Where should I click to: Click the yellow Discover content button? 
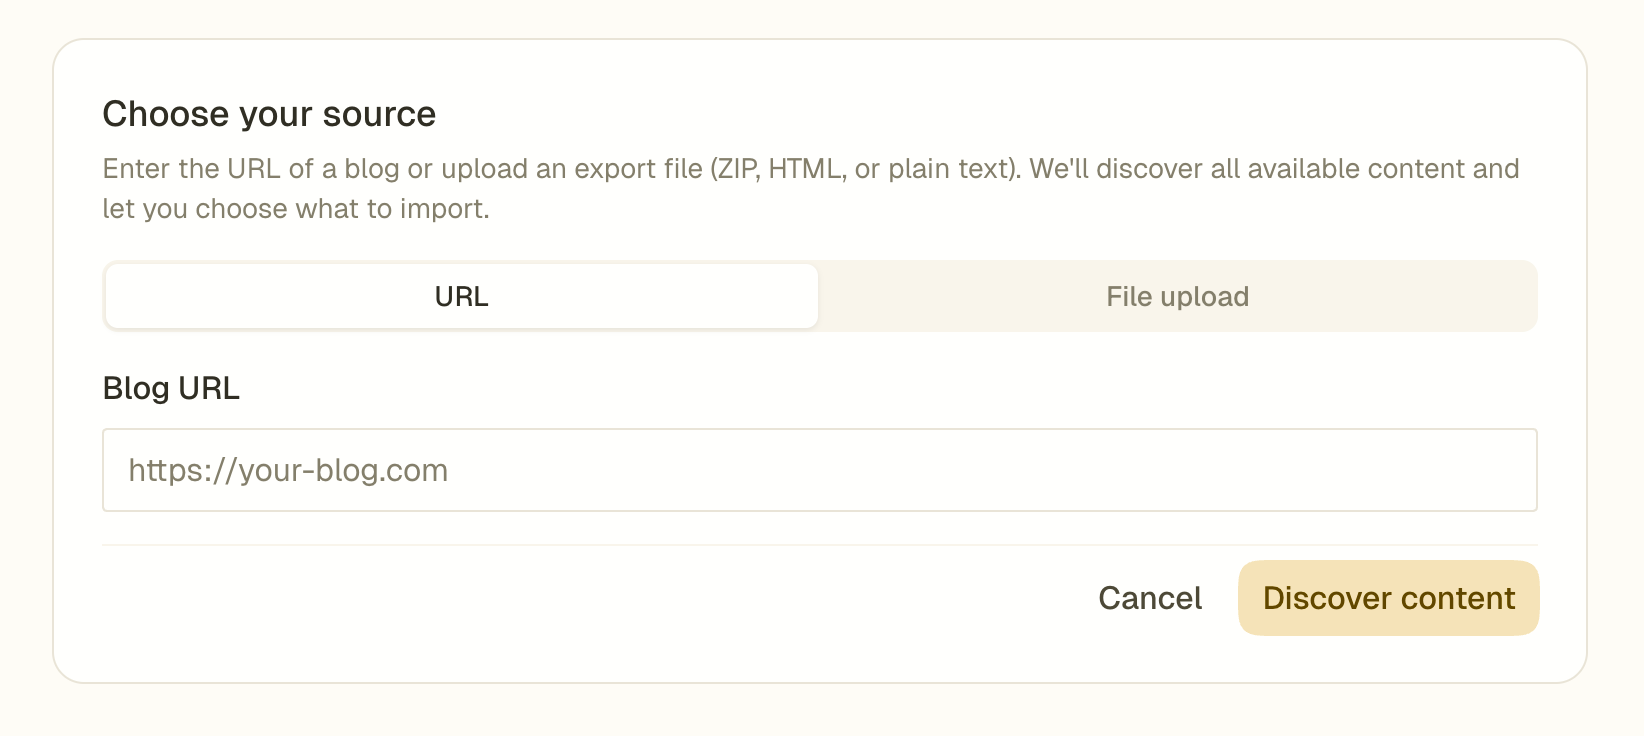(1388, 598)
